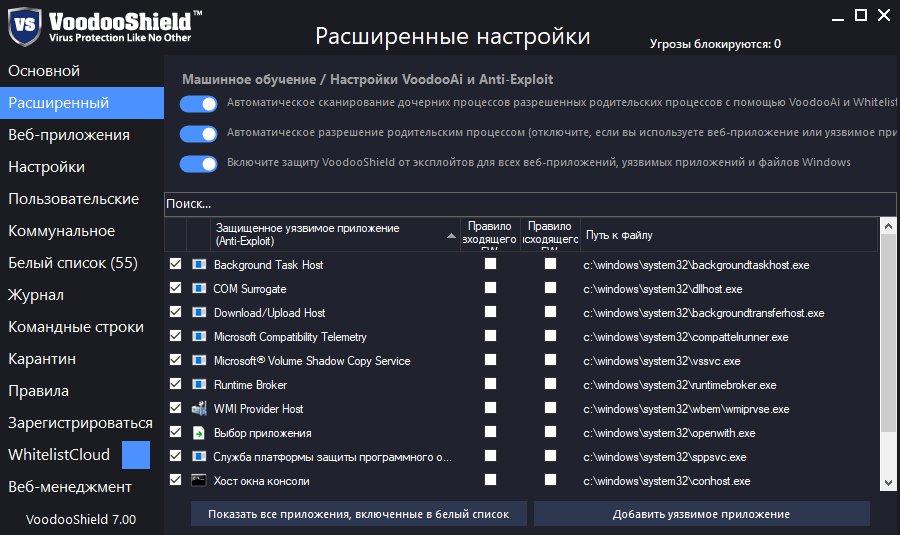Open WhitelistCloud section
900x535 pixels.
pyautogui.click(x=59, y=455)
